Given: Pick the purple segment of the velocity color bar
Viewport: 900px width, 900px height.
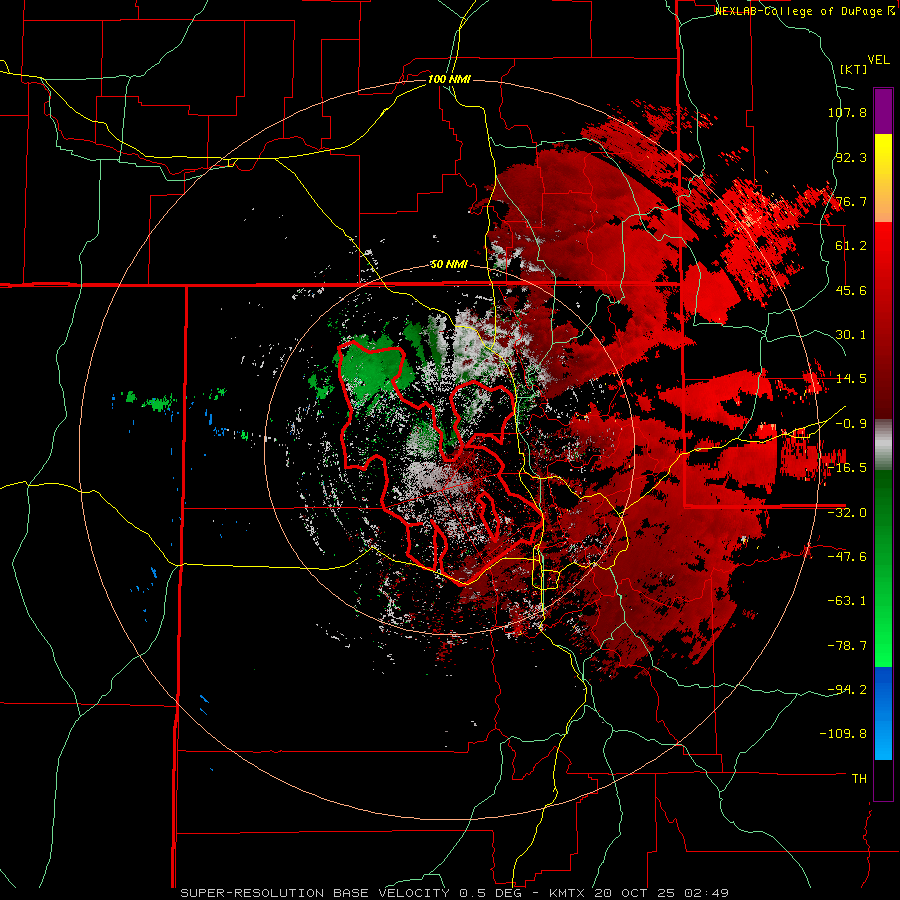Looking at the screenshot, I should pyautogui.click(x=883, y=112).
